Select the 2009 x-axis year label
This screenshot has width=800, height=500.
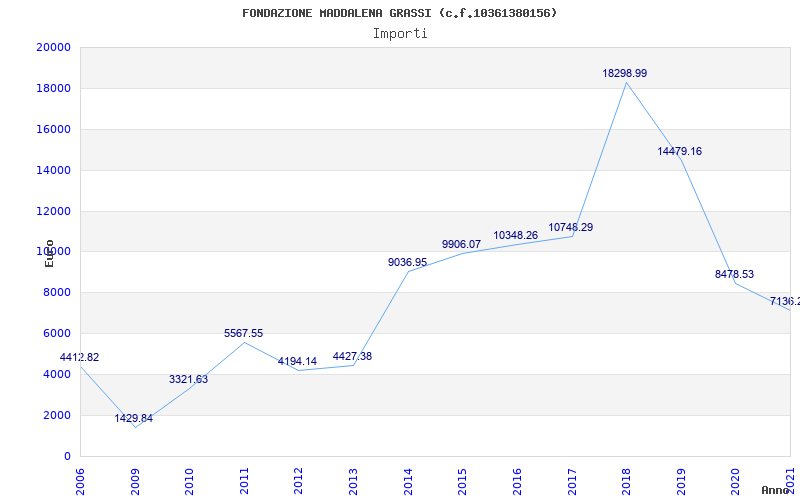[x=135, y=482]
